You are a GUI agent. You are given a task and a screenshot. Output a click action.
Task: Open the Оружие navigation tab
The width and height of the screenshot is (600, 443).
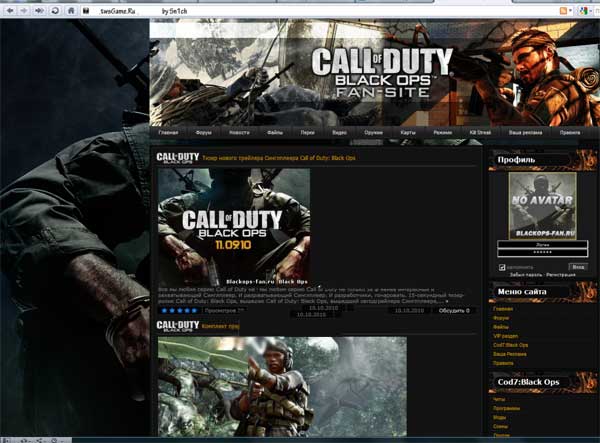tap(373, 132)
